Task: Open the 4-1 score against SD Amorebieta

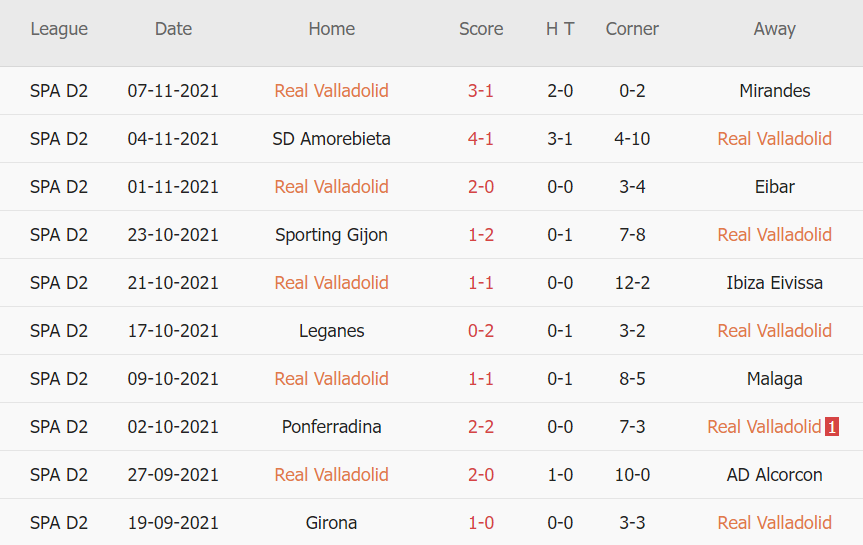Action: click(481, 139)
